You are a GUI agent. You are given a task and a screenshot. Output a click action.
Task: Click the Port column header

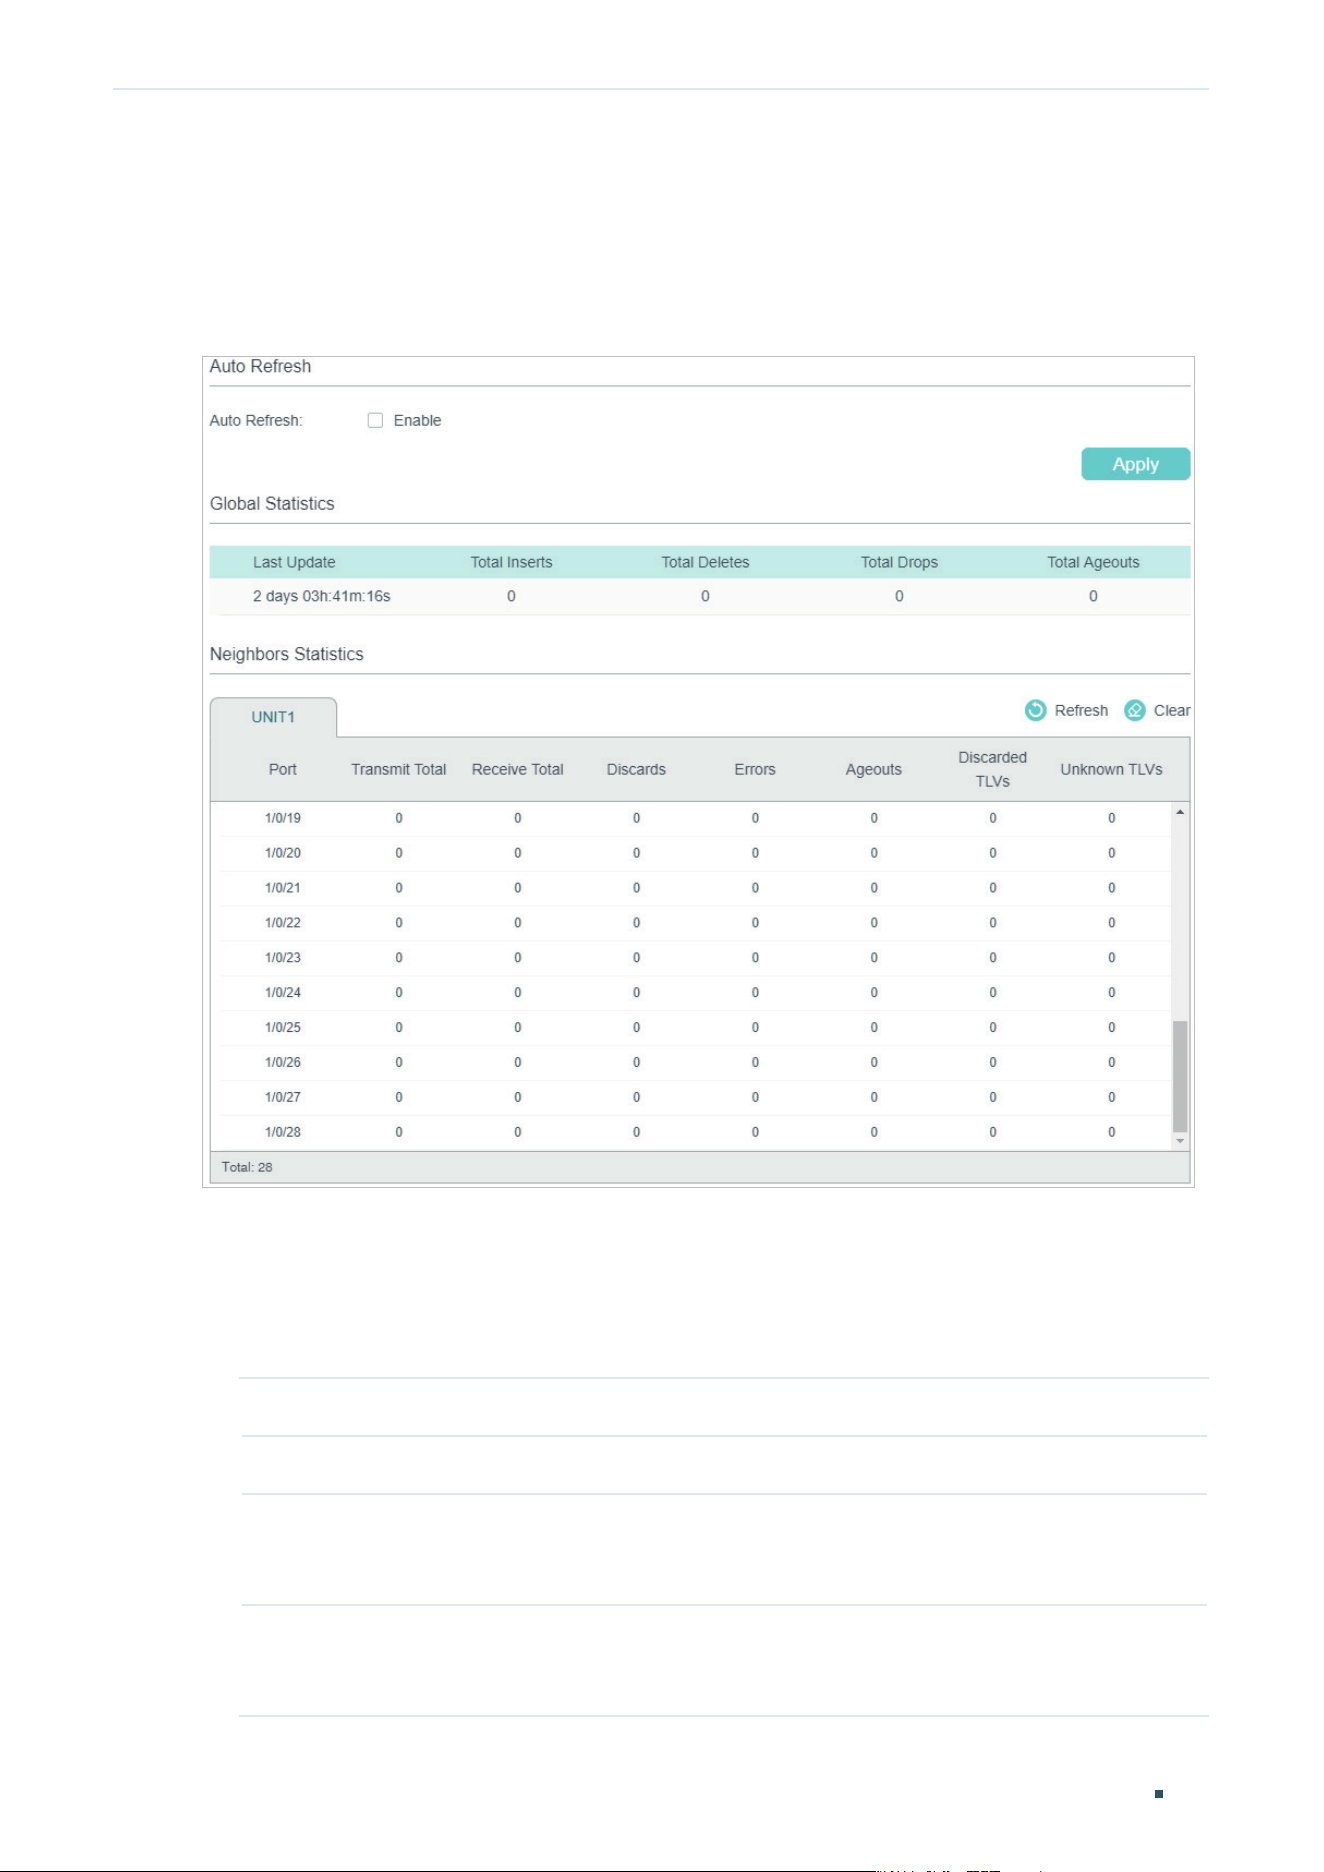[283, 769]
